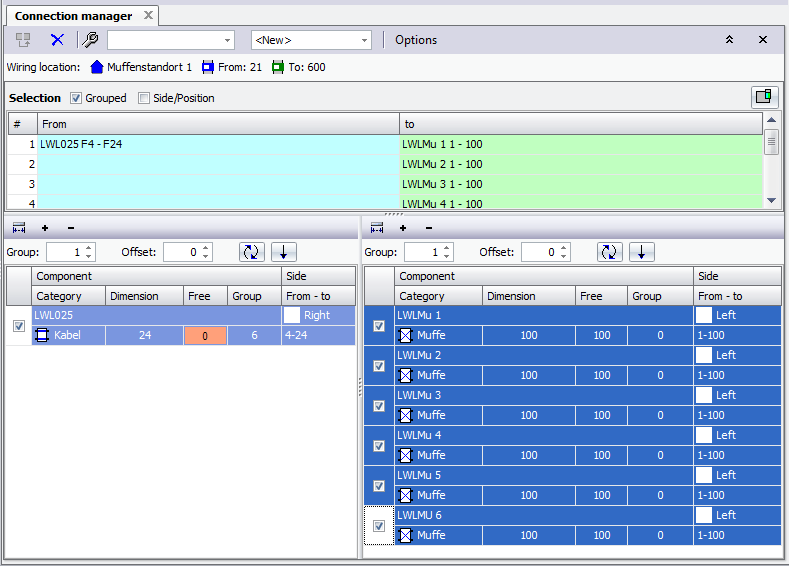This screenshot has height=566, width=789.
Task: Click the plus icon in left pane
Action: pos(45,228)
